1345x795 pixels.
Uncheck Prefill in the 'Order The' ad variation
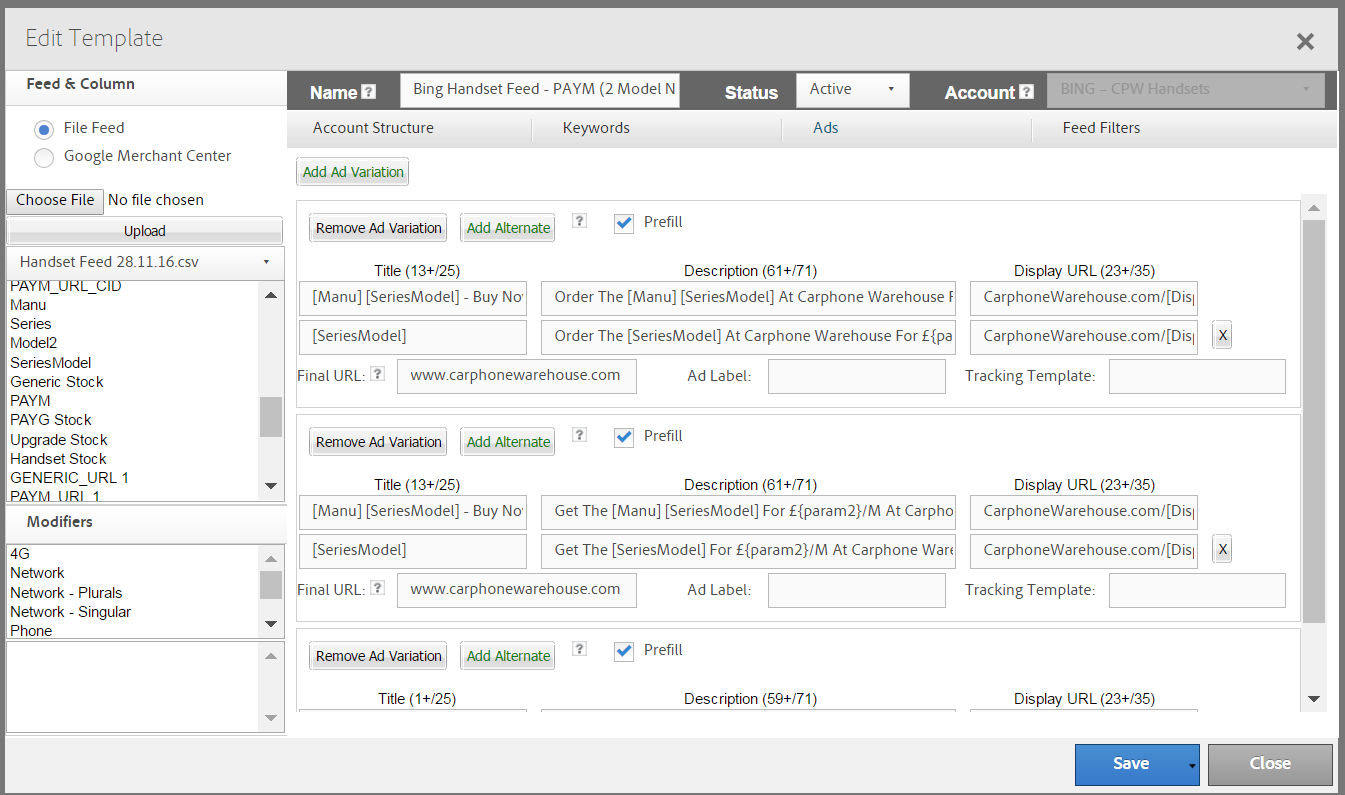[x=624, y=223]
